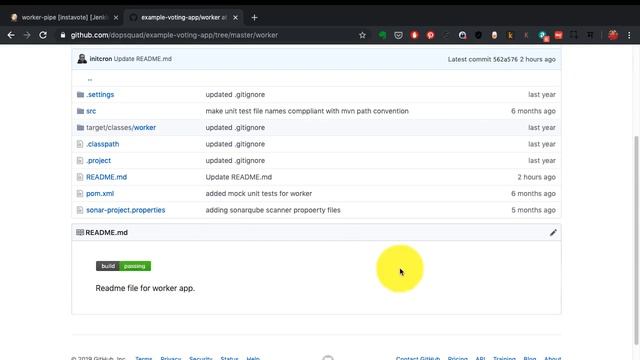Click '5 months ago' timestamp
640x360 pixels.
(x=533, y=210)
